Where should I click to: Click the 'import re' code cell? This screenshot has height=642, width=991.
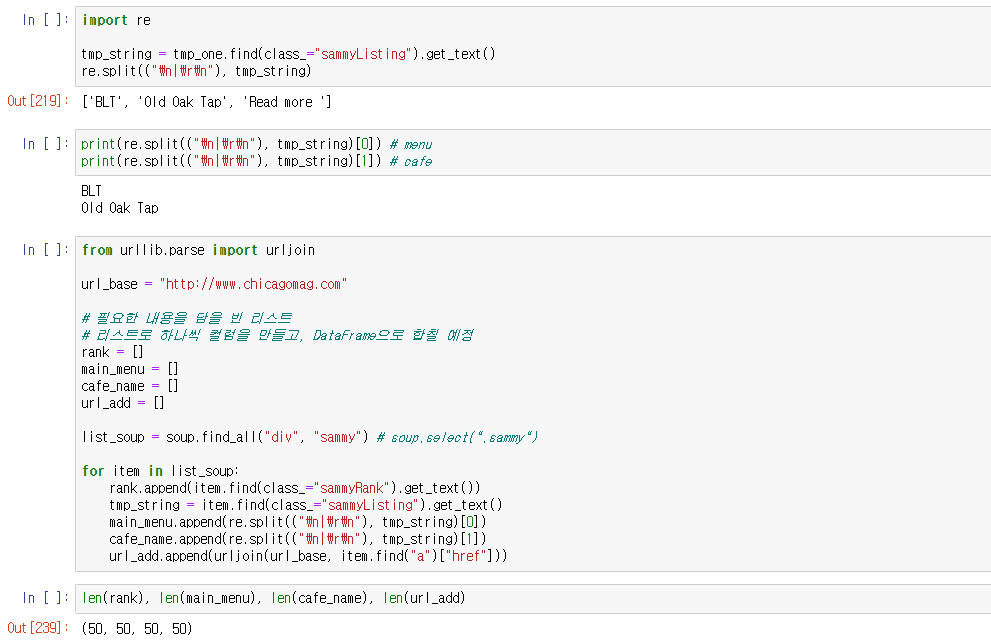[x=533, y=46]
